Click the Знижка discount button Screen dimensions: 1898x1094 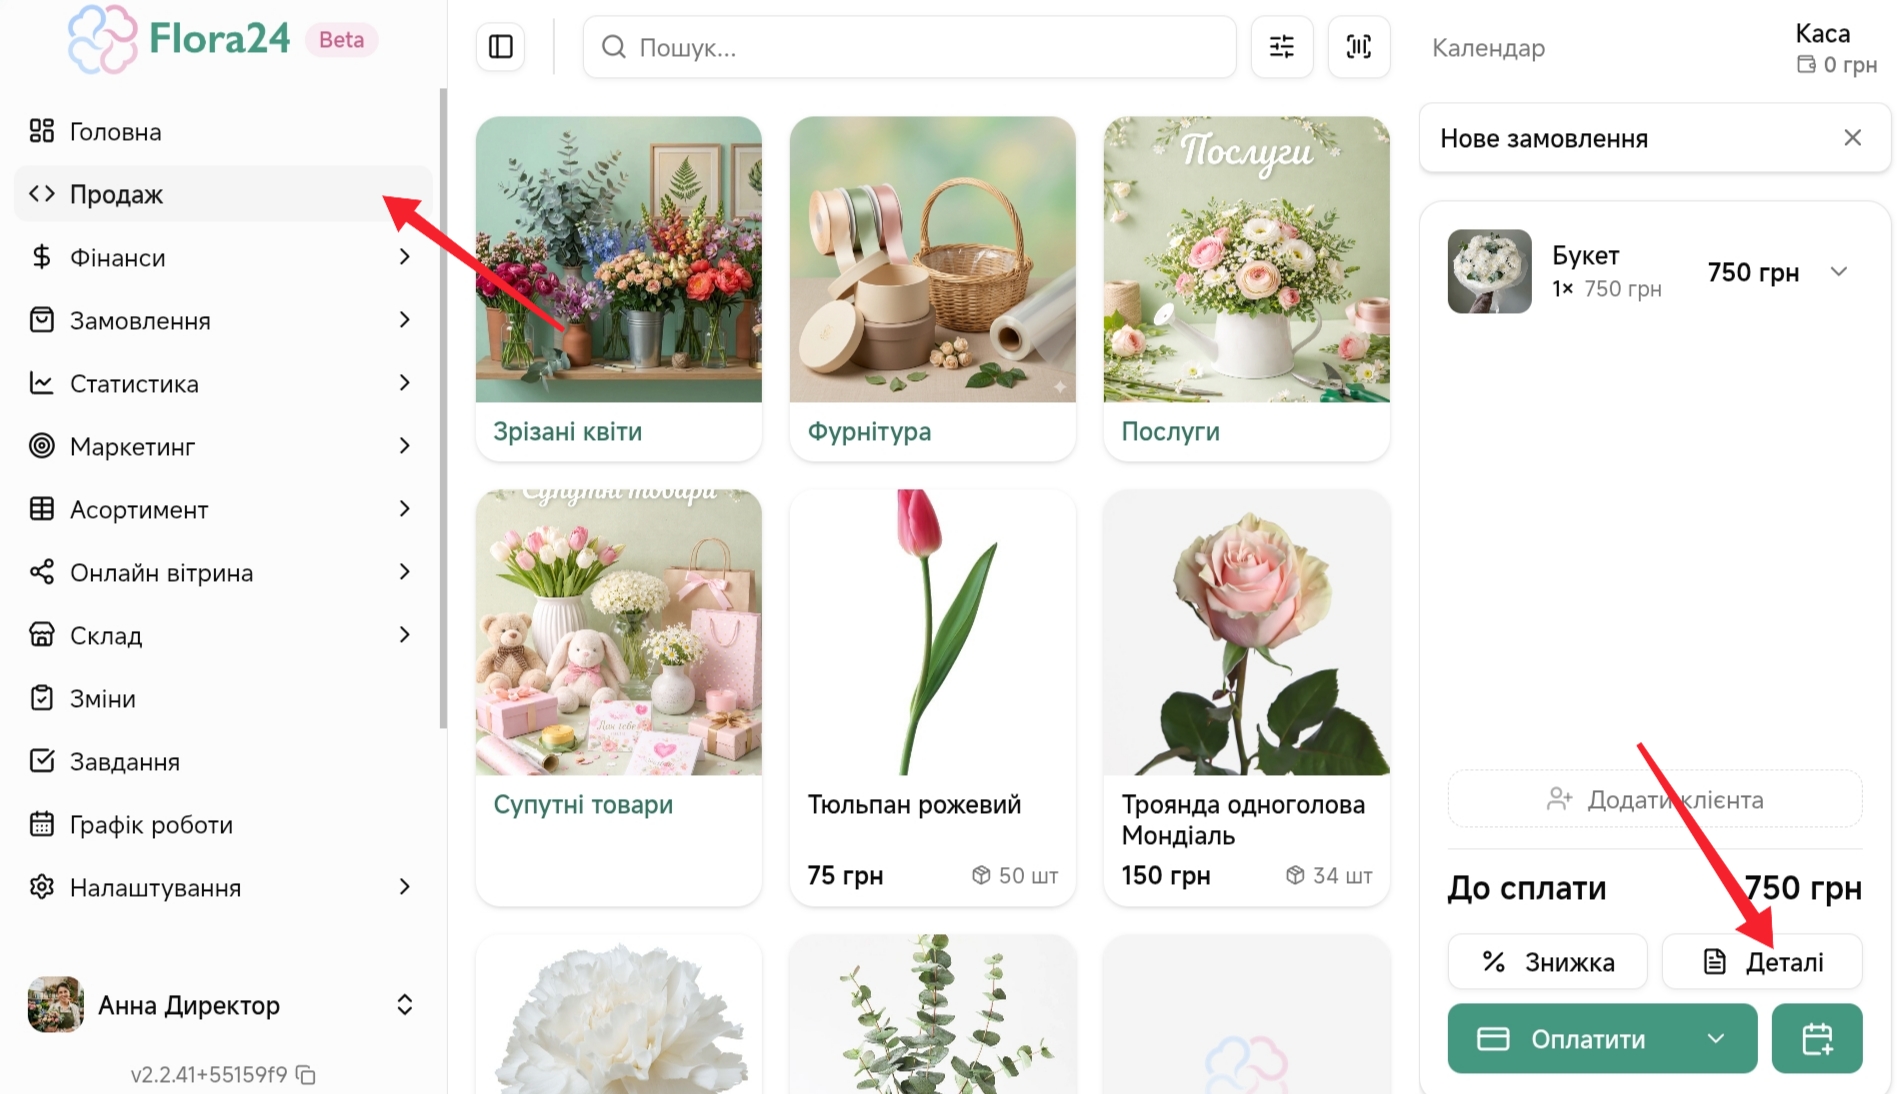[x=1547, y=962]
